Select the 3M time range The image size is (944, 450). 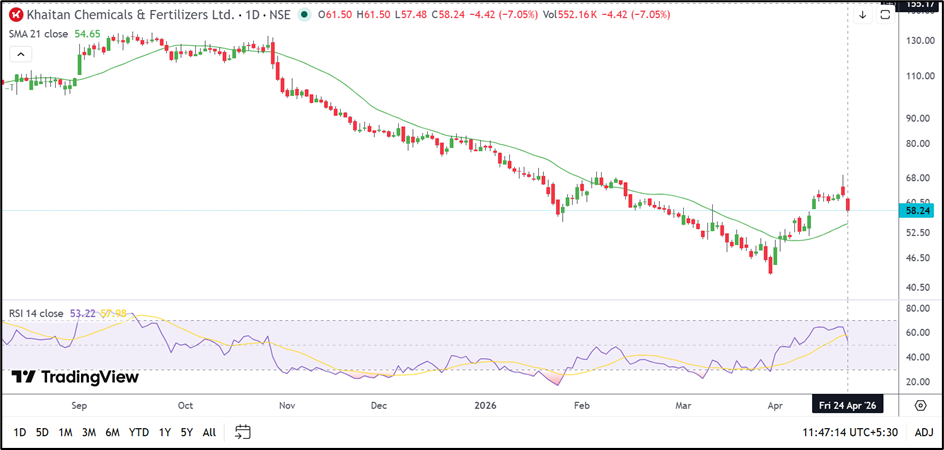(89, 432)
